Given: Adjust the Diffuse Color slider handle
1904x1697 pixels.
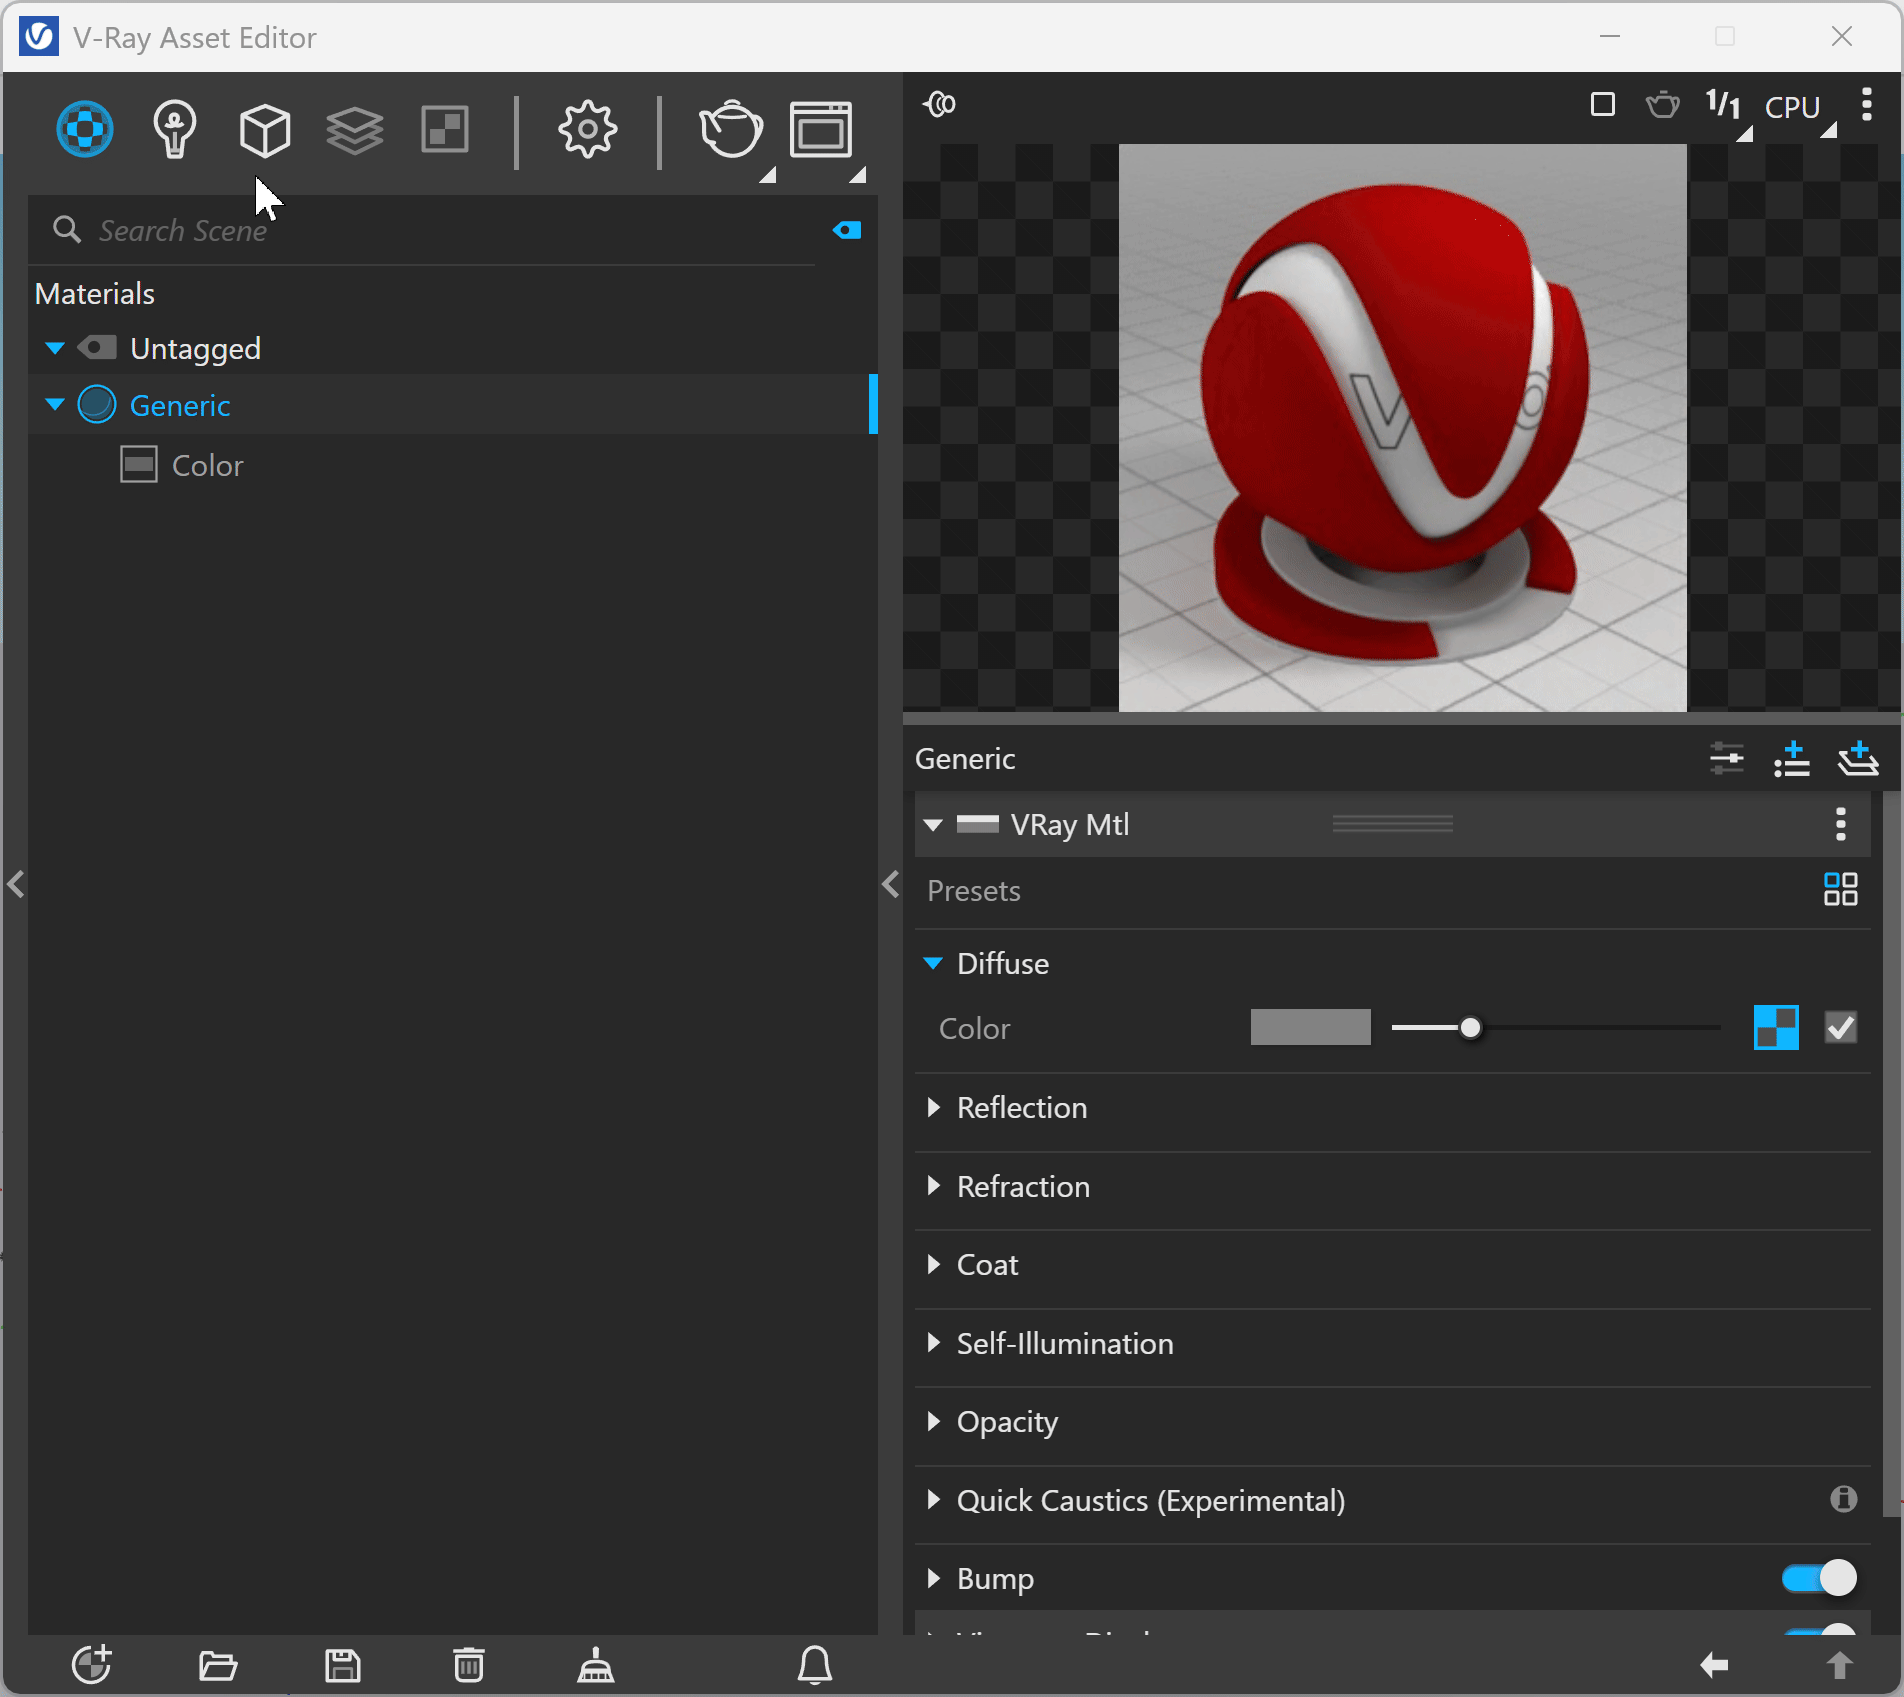Looking at the screenshot, I should [x=1470, y=1028].
